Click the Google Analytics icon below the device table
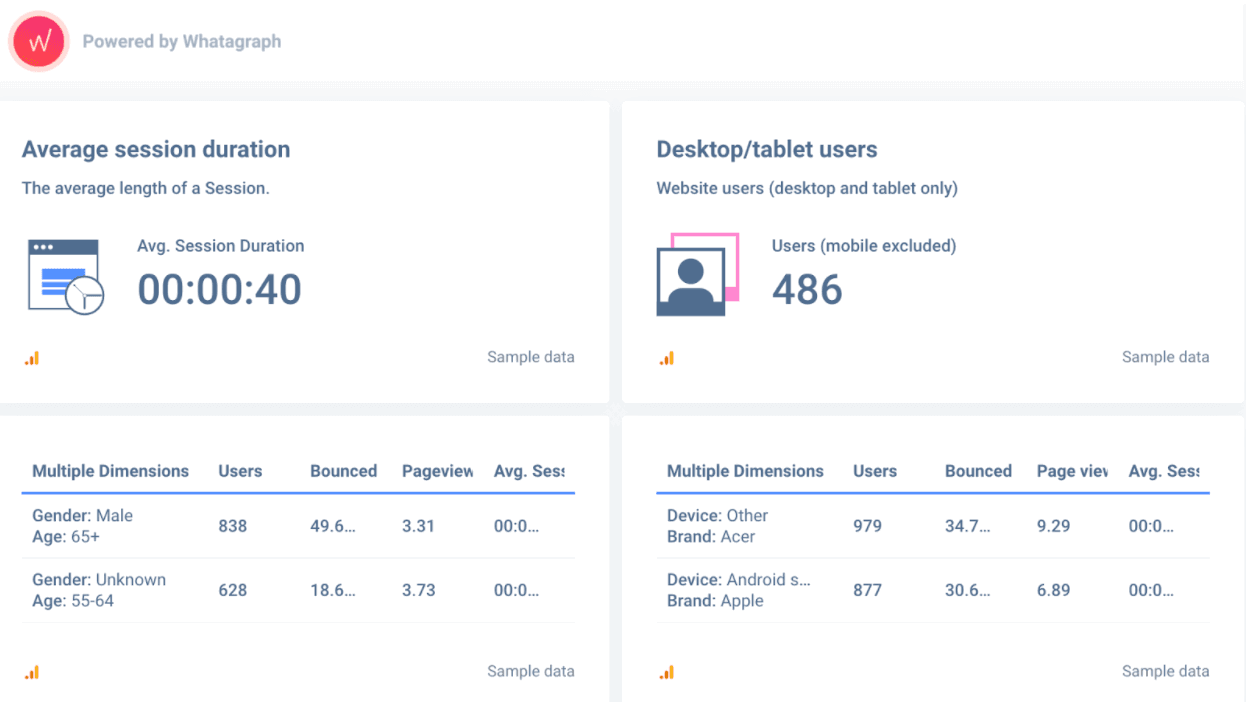This screenshot has width=1256, height=721. (667, 671)
